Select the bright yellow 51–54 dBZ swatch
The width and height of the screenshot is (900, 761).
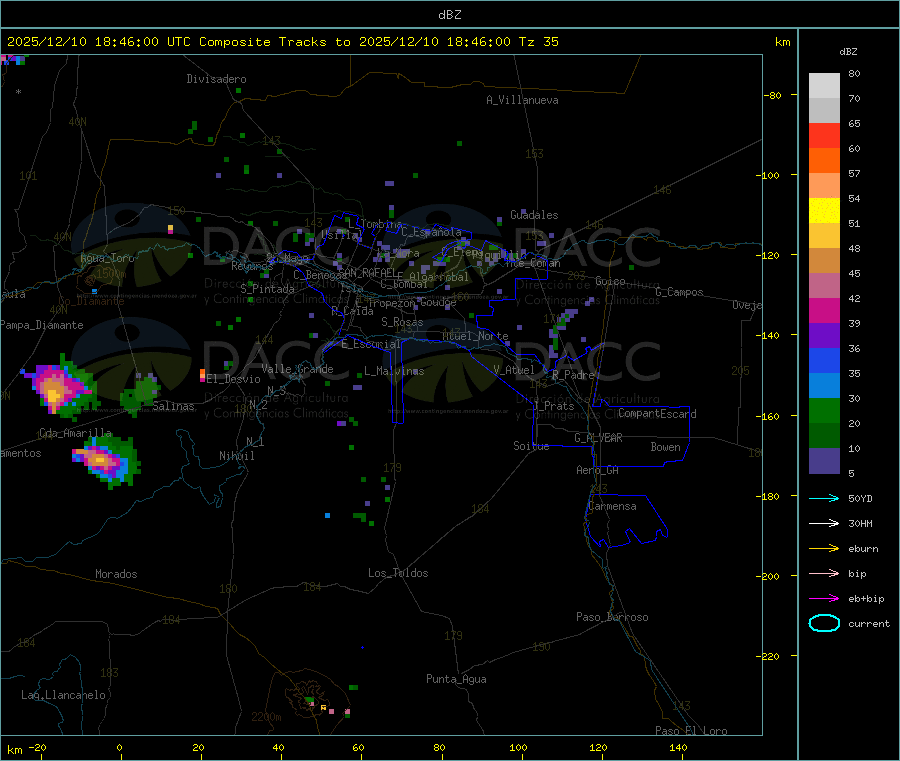[824, 211]
